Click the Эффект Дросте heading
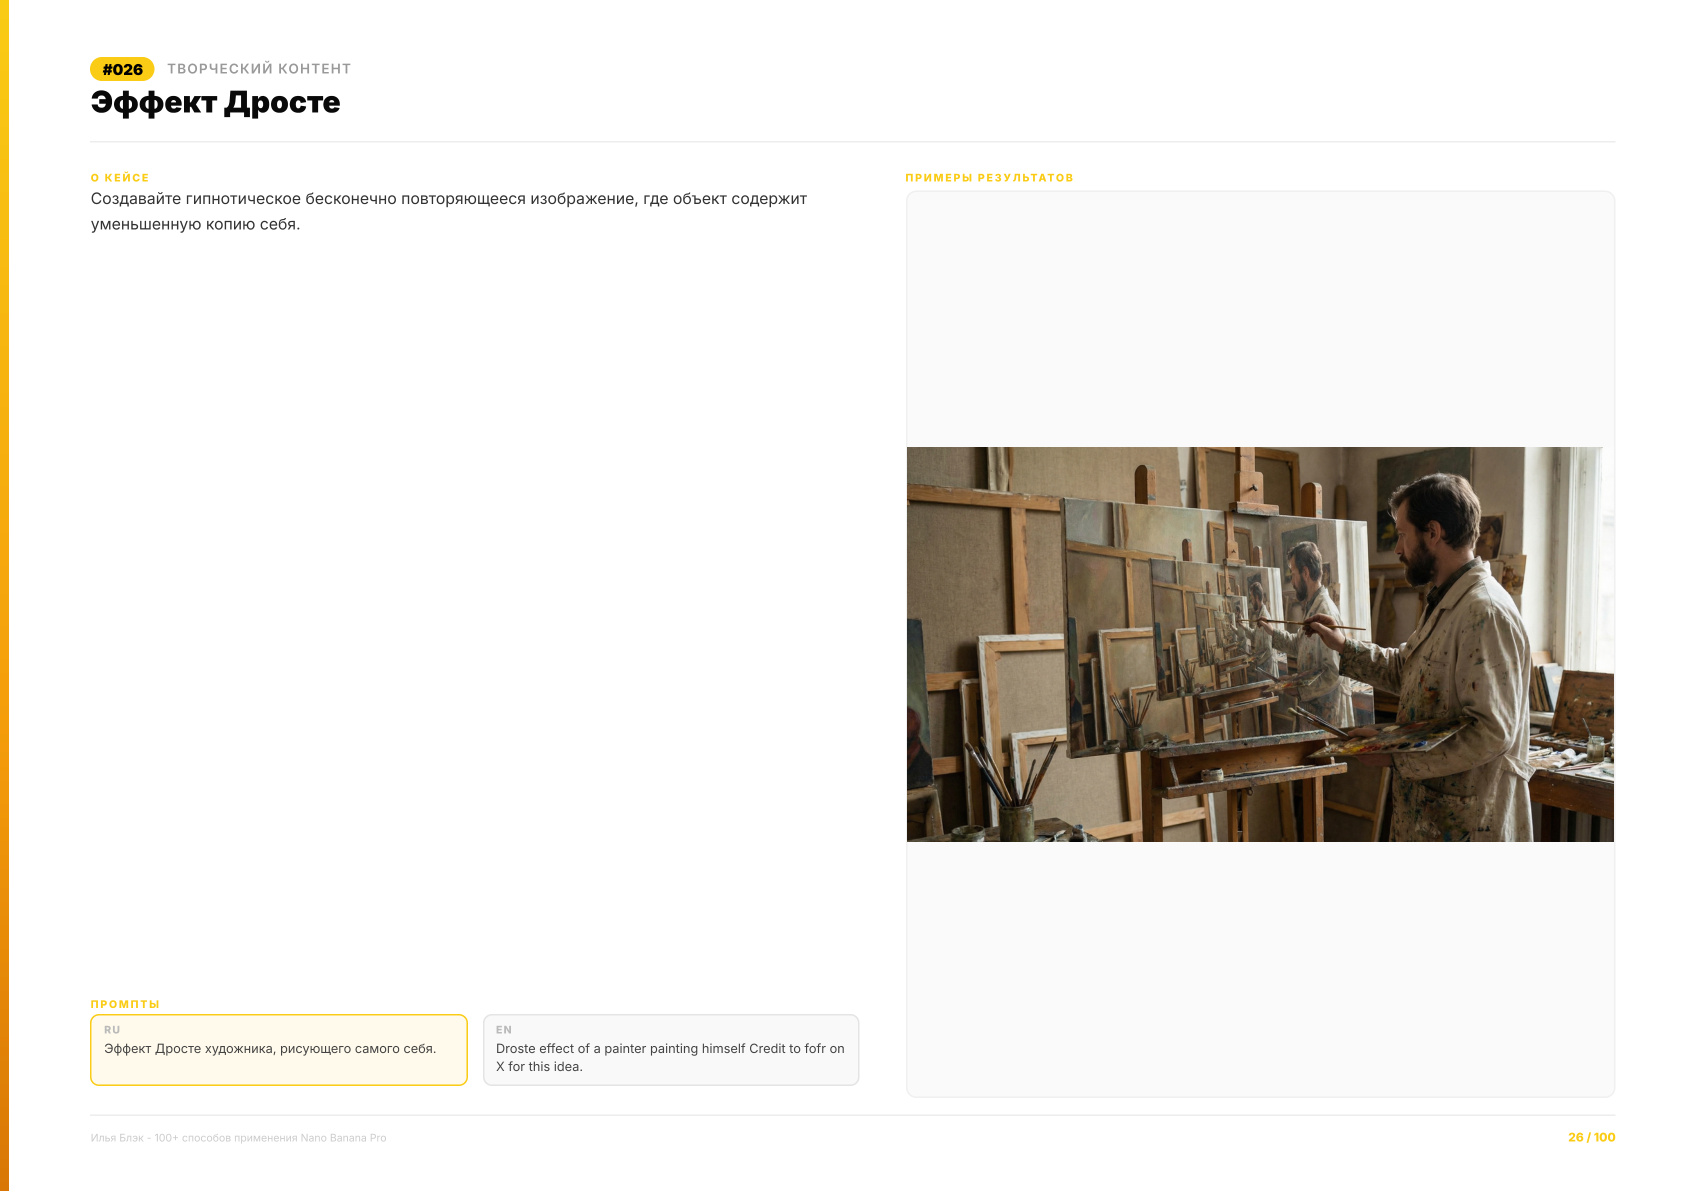 coord(215,102)
